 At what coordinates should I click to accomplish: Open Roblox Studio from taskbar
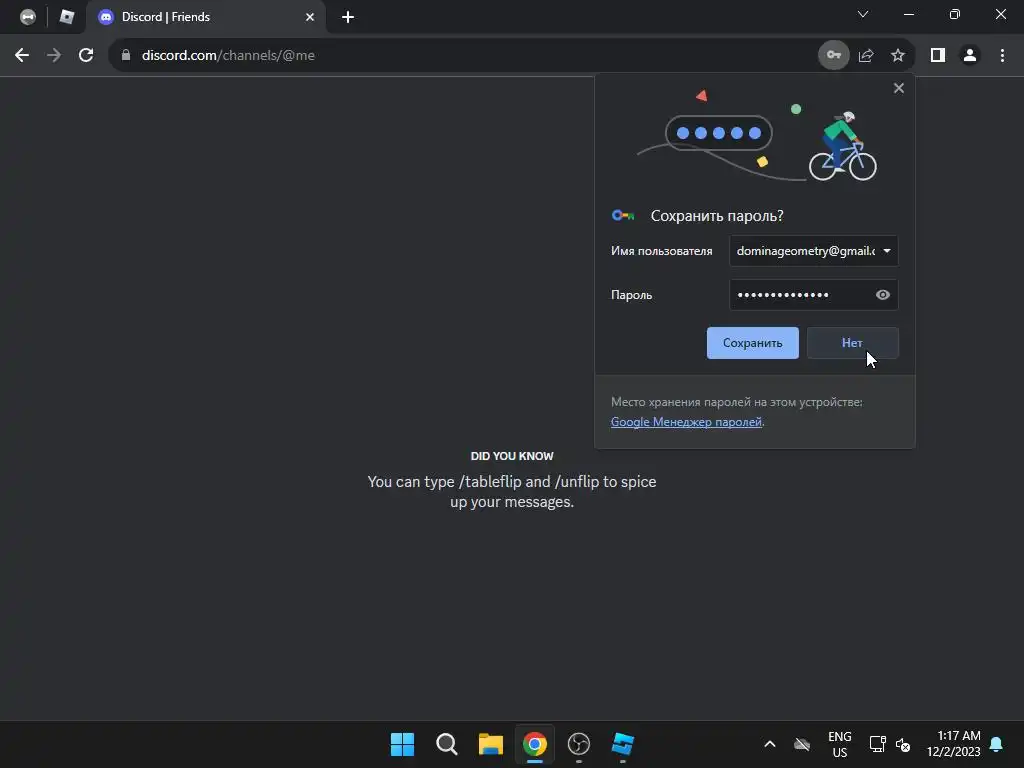click(x=622, y=744)
